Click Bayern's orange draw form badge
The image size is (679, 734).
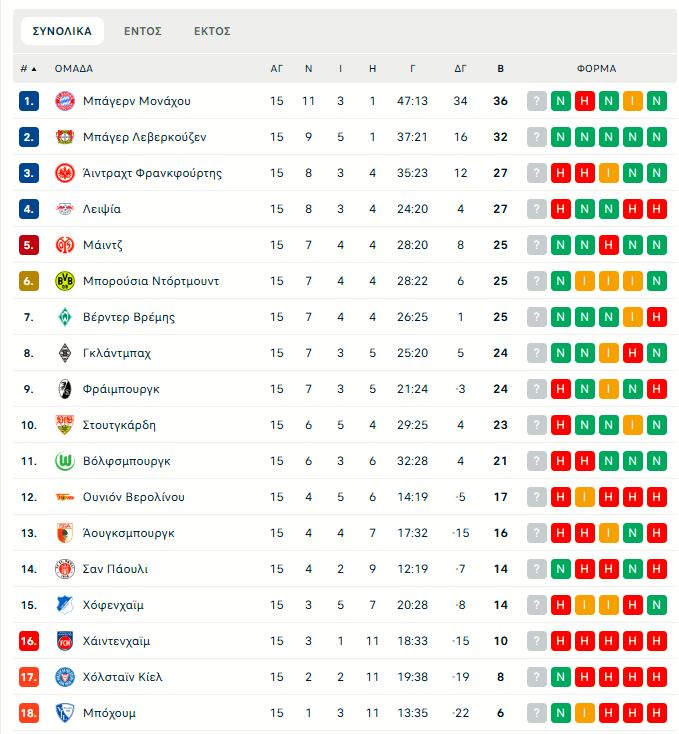[633, 101]
